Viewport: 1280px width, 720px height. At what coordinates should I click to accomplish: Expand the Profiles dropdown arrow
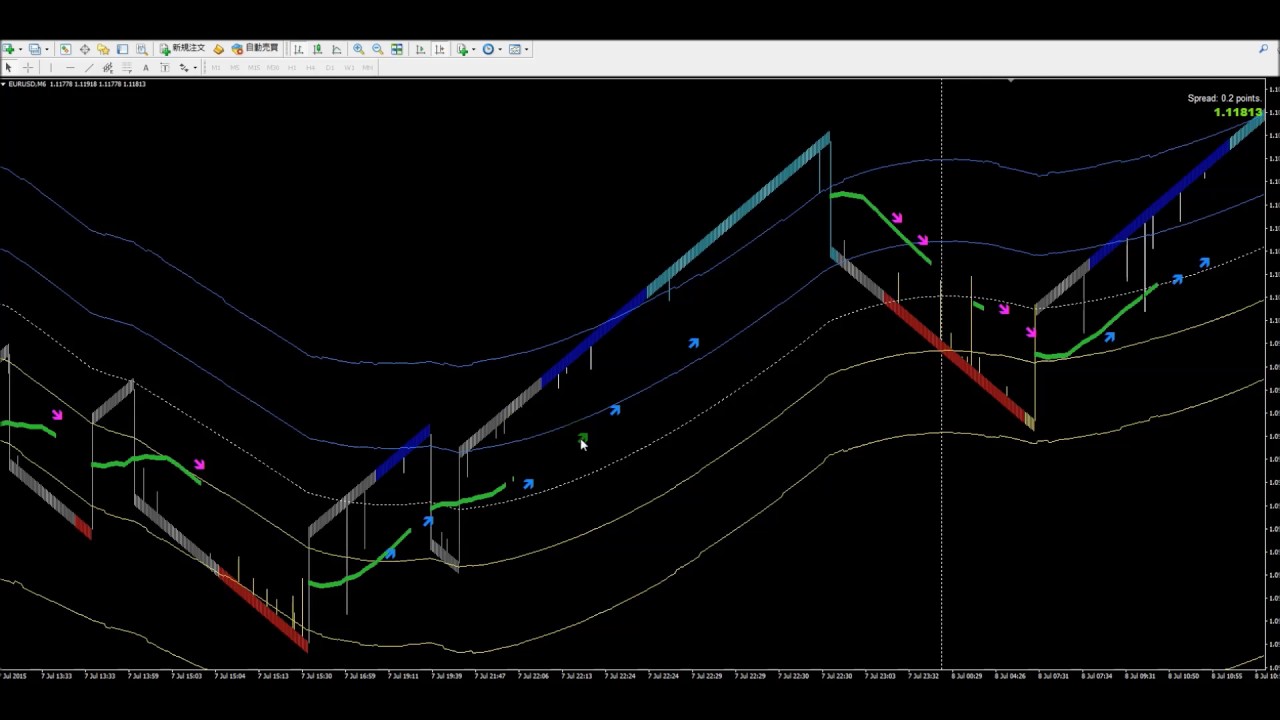[x=46, y=49]
